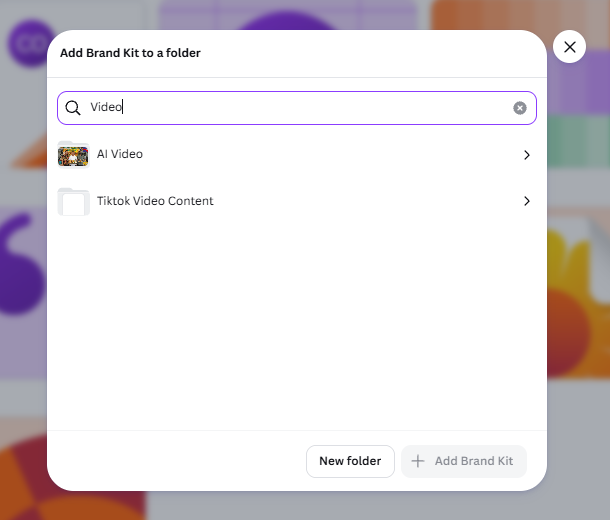
Task: Expand the Tiktok Video Content chevron
Action: coord(527,201)
